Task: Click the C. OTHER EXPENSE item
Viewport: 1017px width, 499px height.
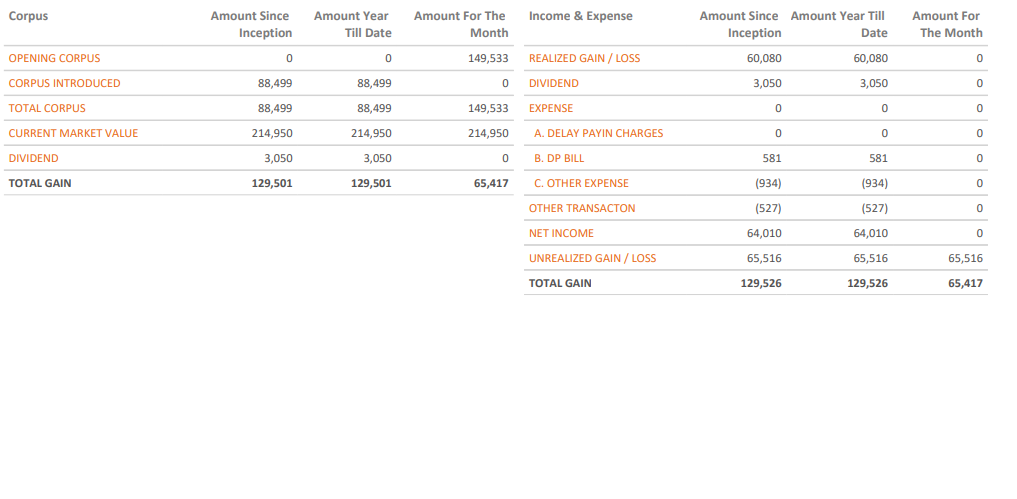Action: [x=581, y=183]
